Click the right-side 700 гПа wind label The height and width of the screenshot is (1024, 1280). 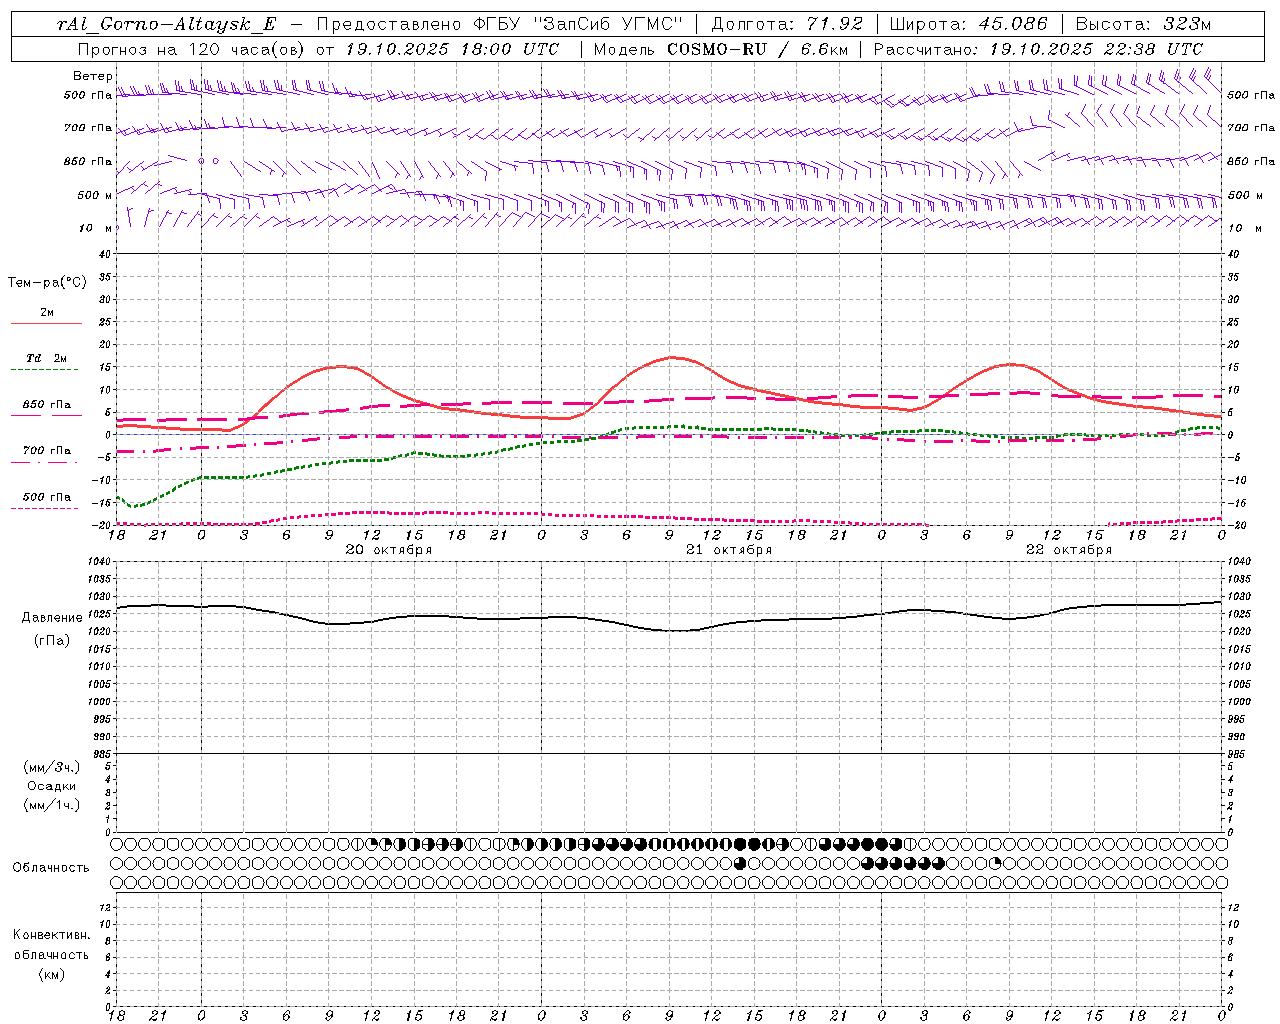coord(1251,128)
